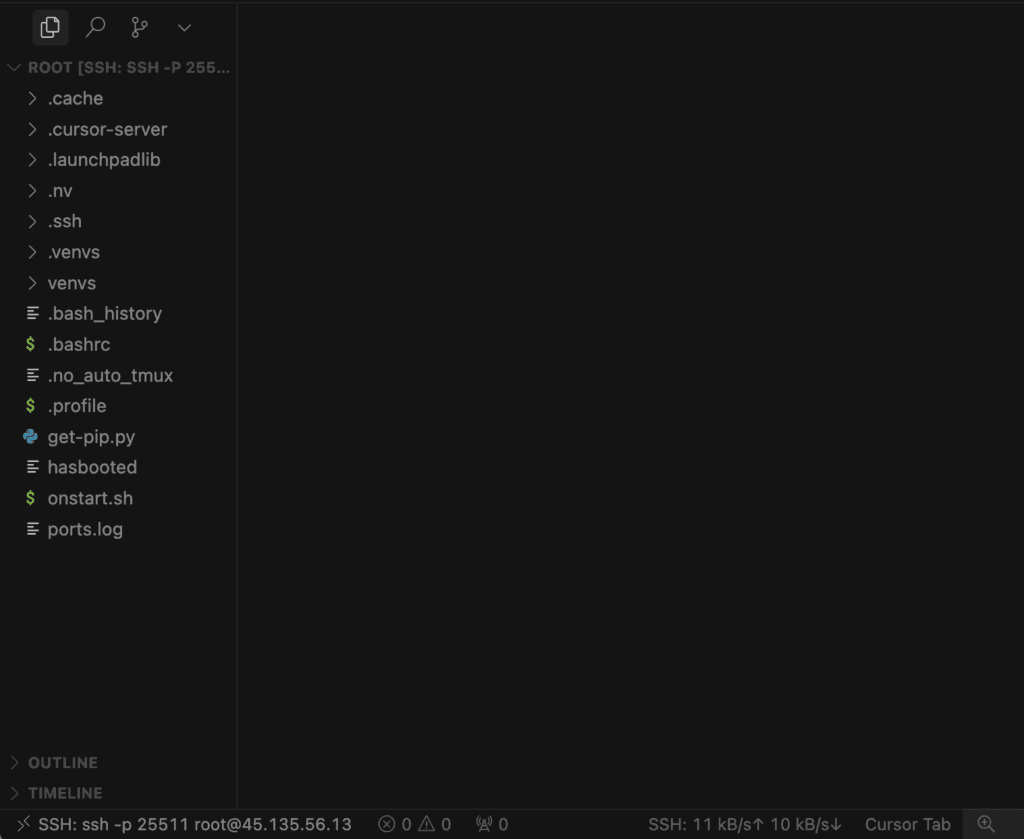Open the Source Control icon
Screen dimensions: 1024x839
point(139,27)
